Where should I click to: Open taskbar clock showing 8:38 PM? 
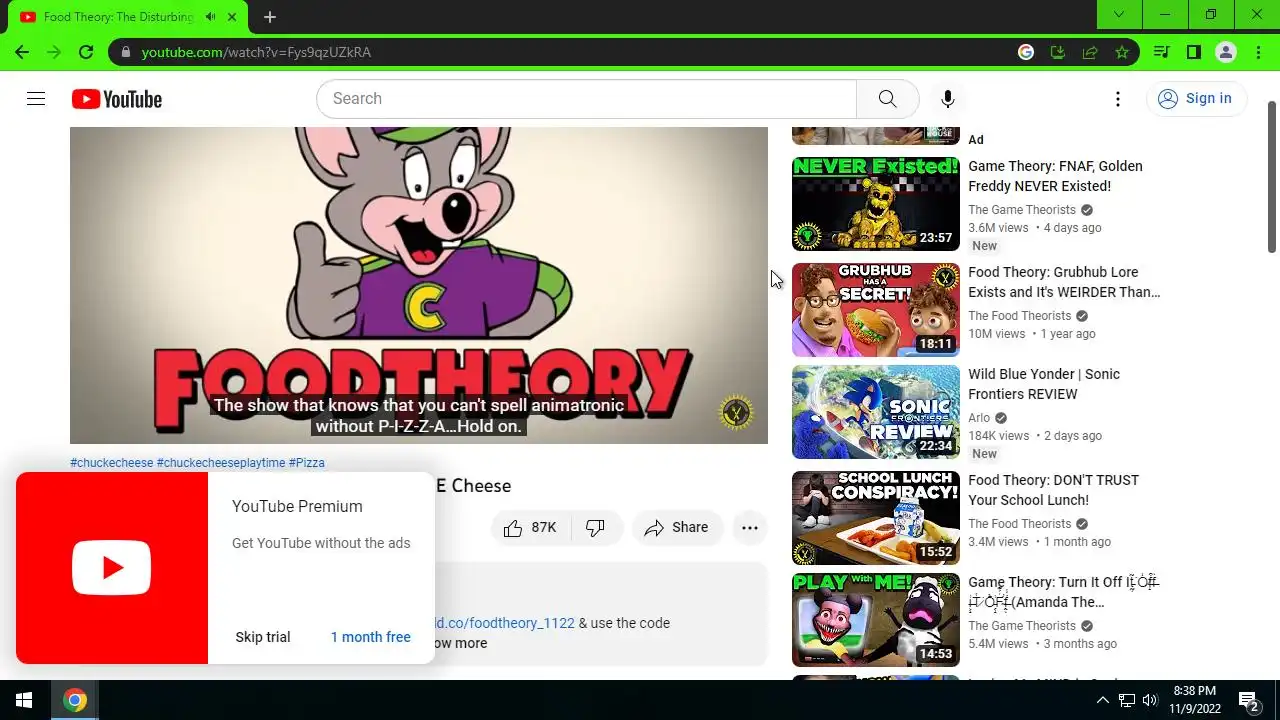tap(1194, 700)
